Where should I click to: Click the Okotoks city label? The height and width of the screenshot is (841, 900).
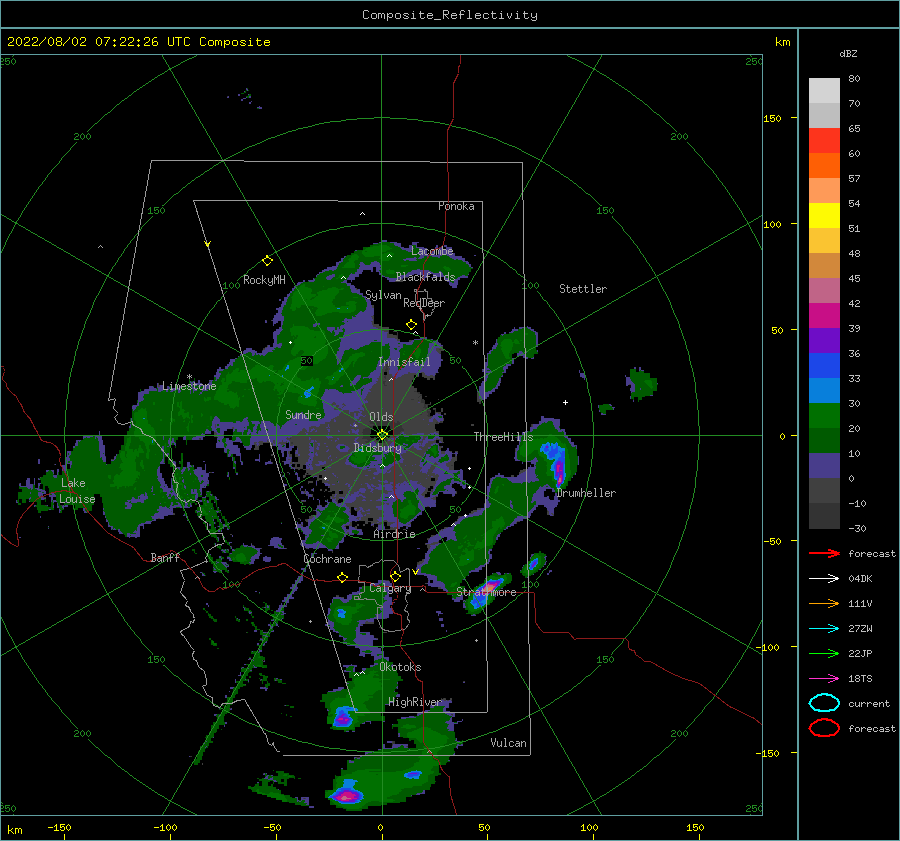click(401, 667)
